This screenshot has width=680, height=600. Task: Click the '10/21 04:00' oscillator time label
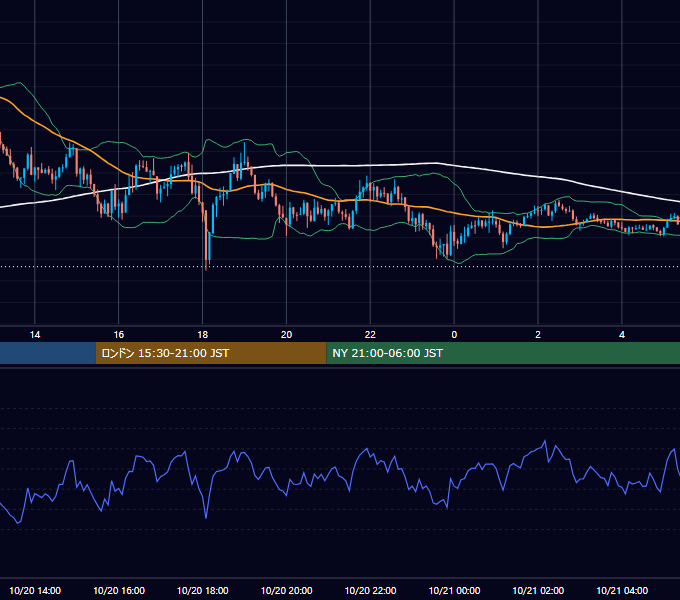click(x=622, y=590)
